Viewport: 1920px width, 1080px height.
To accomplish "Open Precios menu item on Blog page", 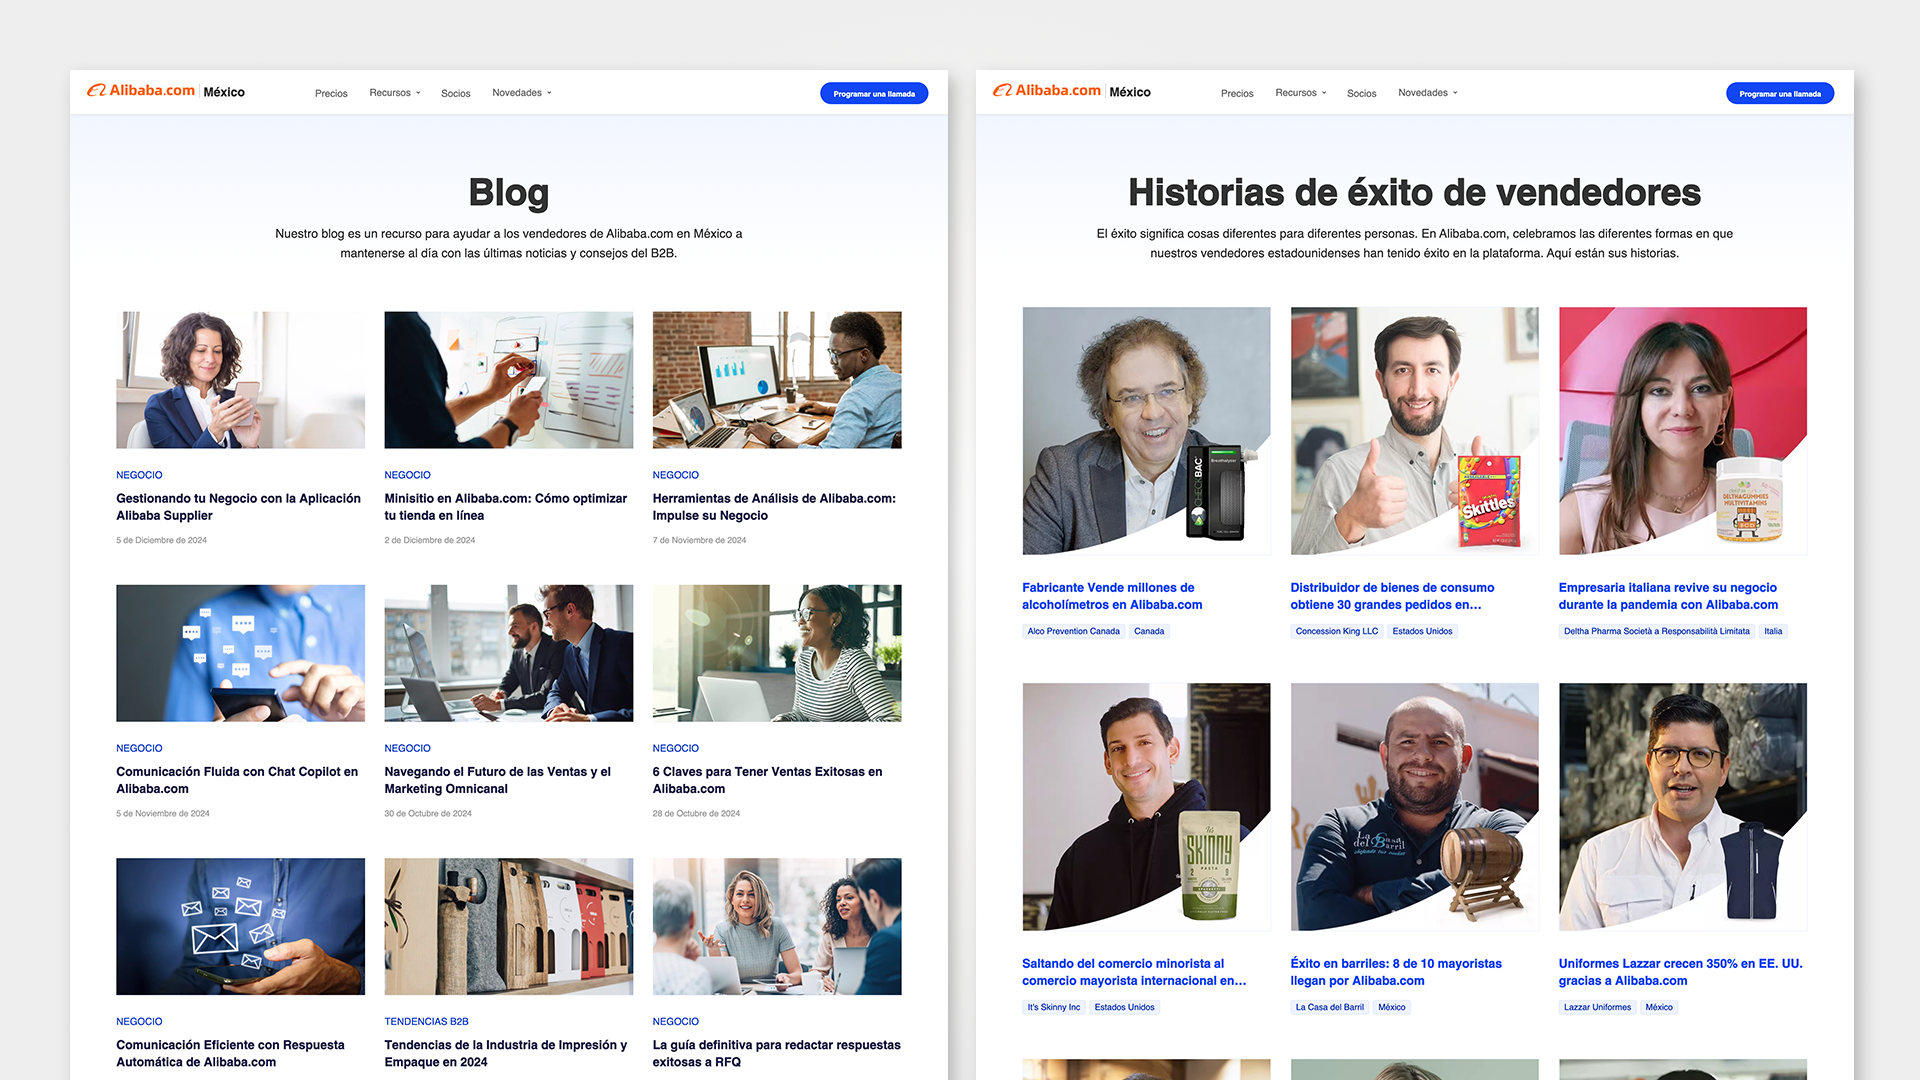I will (331, 93).
